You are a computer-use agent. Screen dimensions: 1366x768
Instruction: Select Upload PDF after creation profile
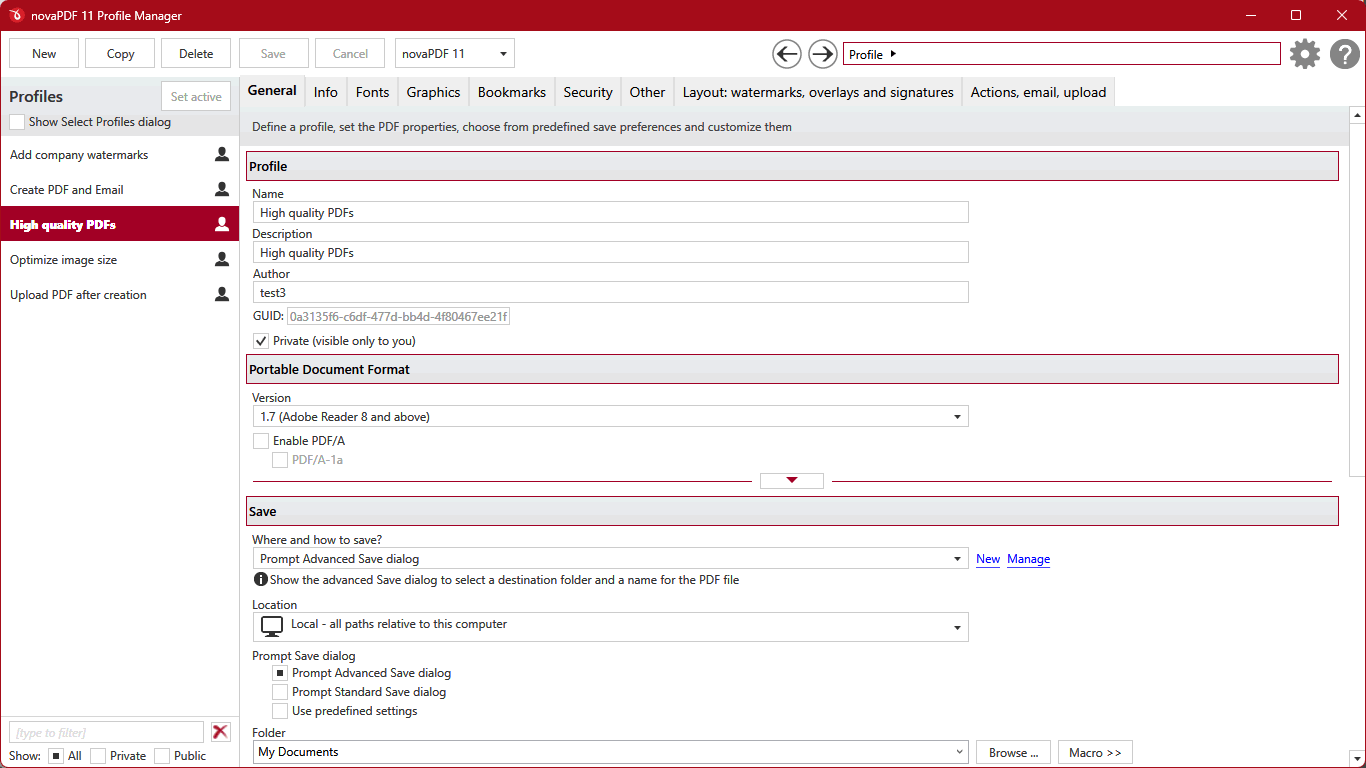tap(120, 294)
